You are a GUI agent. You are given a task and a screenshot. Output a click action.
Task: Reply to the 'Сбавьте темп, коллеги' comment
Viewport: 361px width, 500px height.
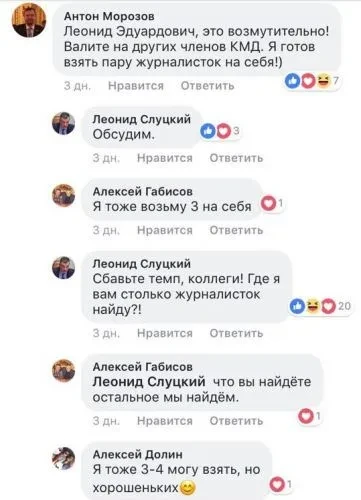click(x=236, y=333)
